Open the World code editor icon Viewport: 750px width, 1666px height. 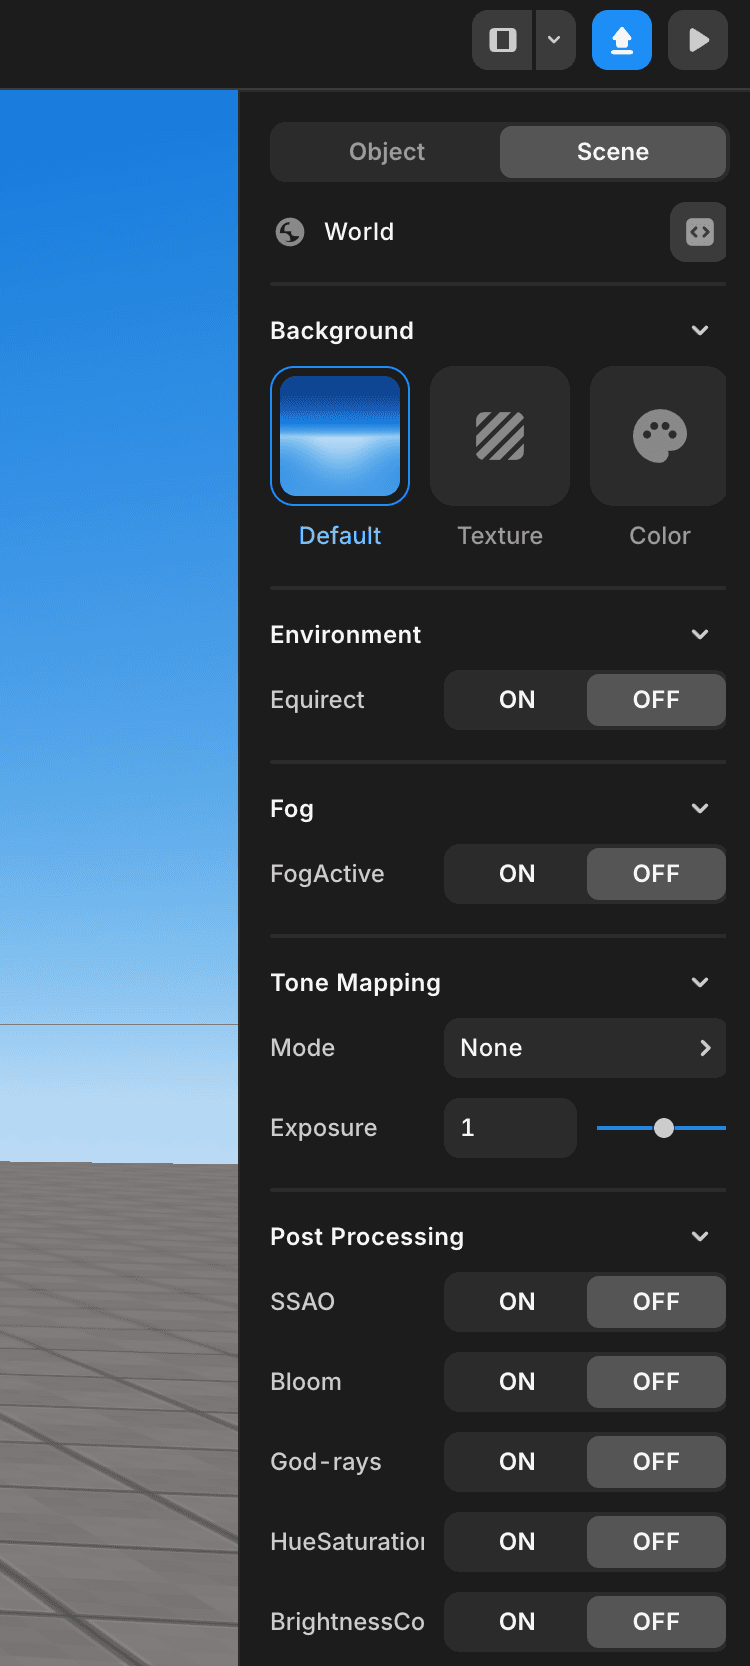pyautogui.click(x=699, y=232)
